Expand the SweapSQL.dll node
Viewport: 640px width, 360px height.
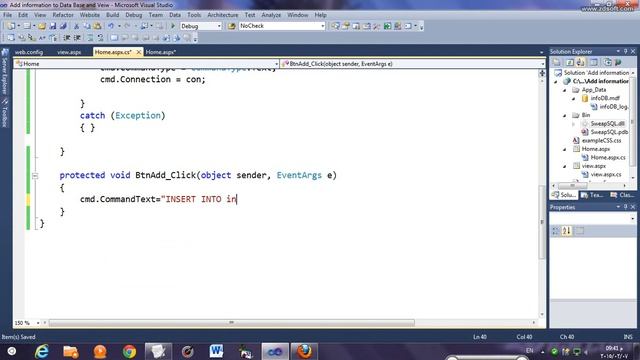[x=573, y=124]
